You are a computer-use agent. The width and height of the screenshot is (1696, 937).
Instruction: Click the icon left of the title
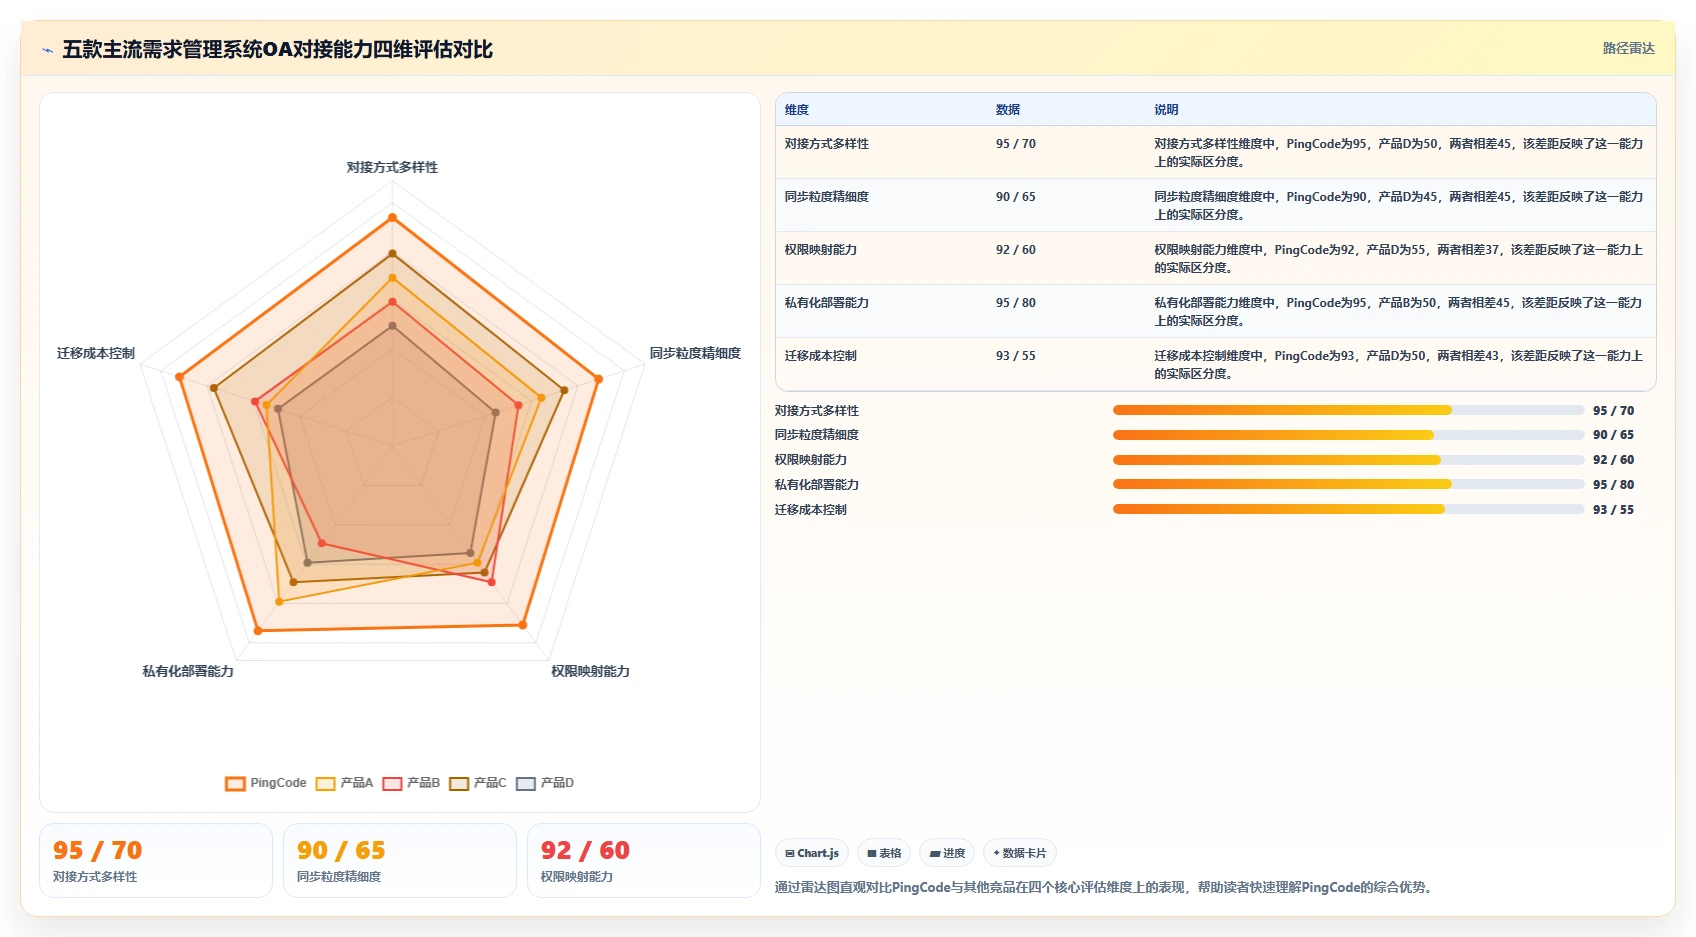point(47,50)
